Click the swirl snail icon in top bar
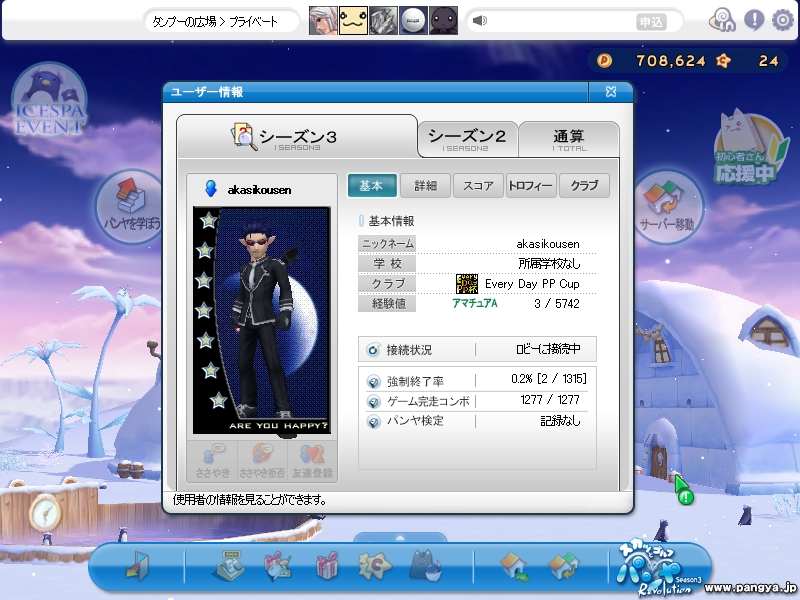This screenshot has width=800, height=600. pos(722,21)
